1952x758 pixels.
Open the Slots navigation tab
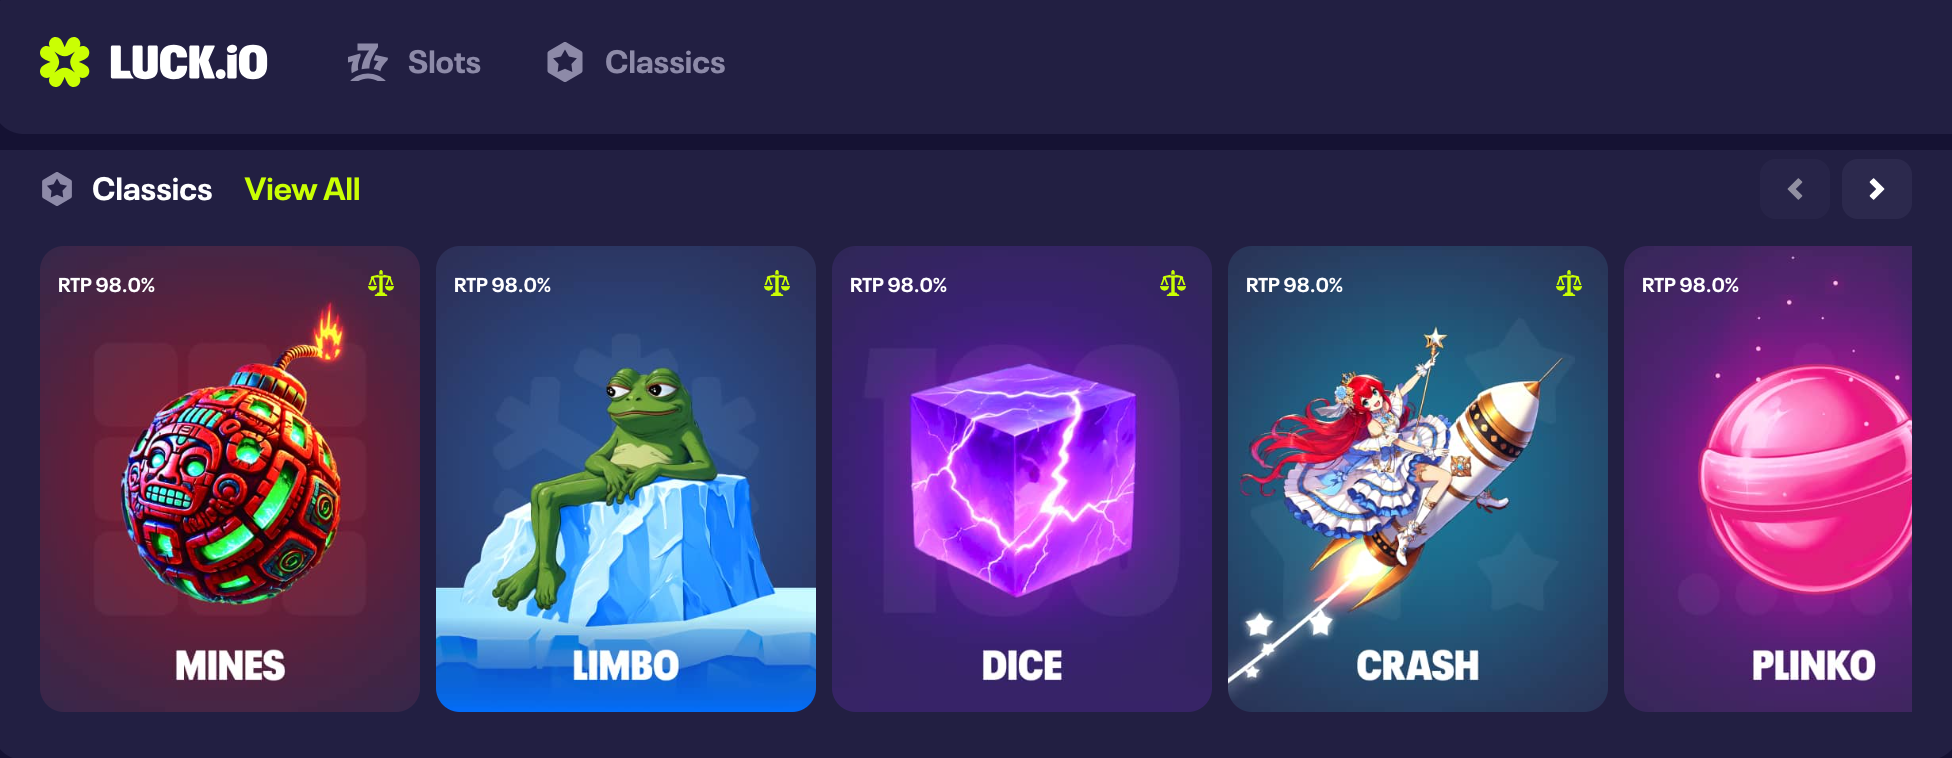pyautogui.click(x=414, y=62)
